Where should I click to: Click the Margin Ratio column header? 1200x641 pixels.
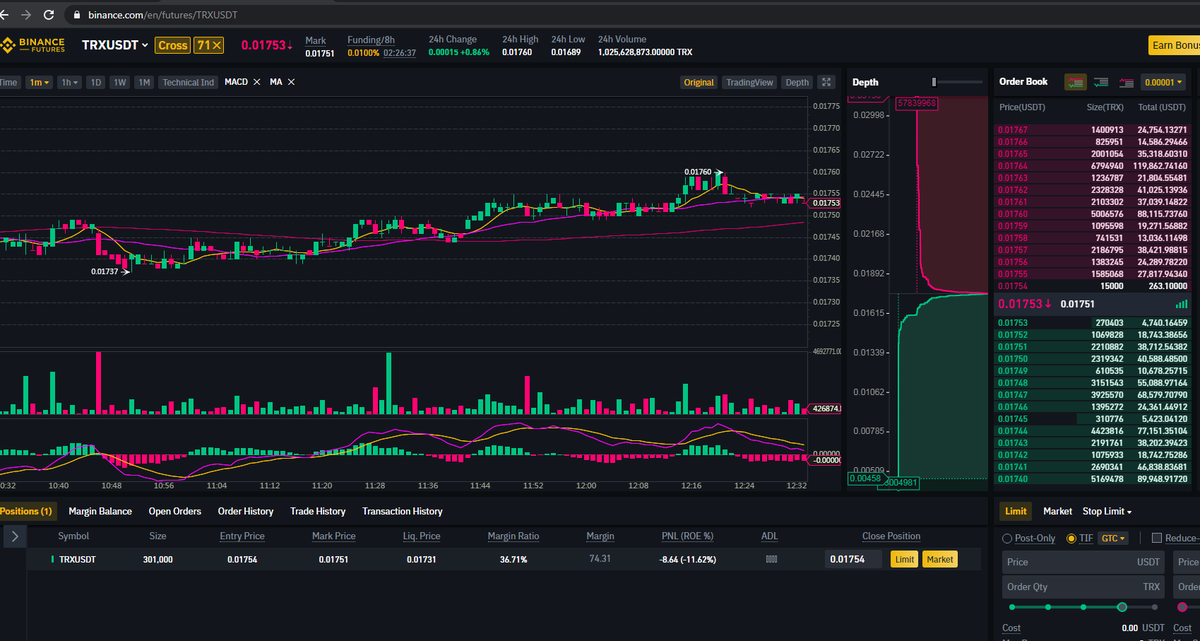tap(513, 536)
